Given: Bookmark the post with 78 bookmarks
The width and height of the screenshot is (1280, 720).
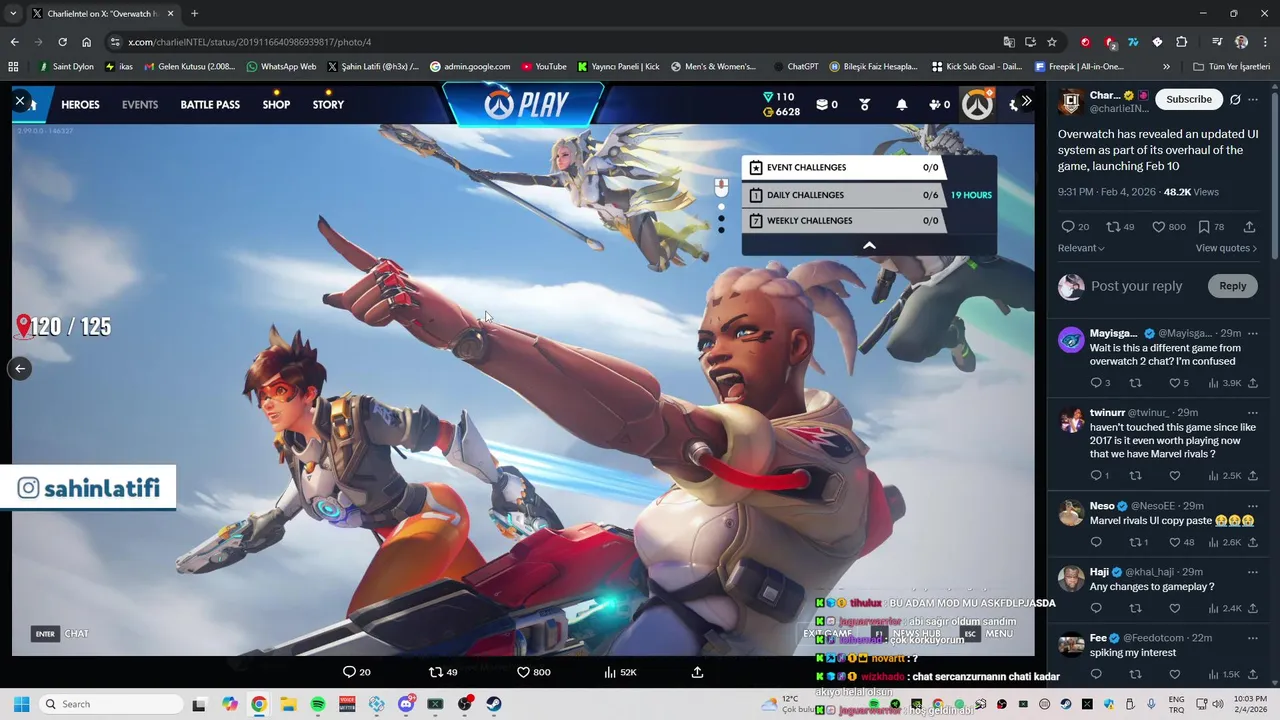Looking at the screenshot, I should (x=1211, y=227).
